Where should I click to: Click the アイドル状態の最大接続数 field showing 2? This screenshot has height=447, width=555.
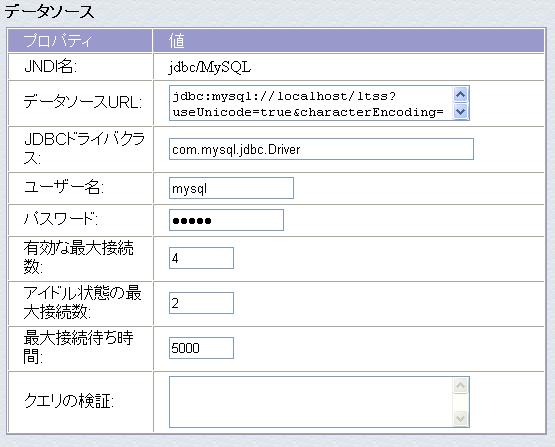[x=201, y=303]
